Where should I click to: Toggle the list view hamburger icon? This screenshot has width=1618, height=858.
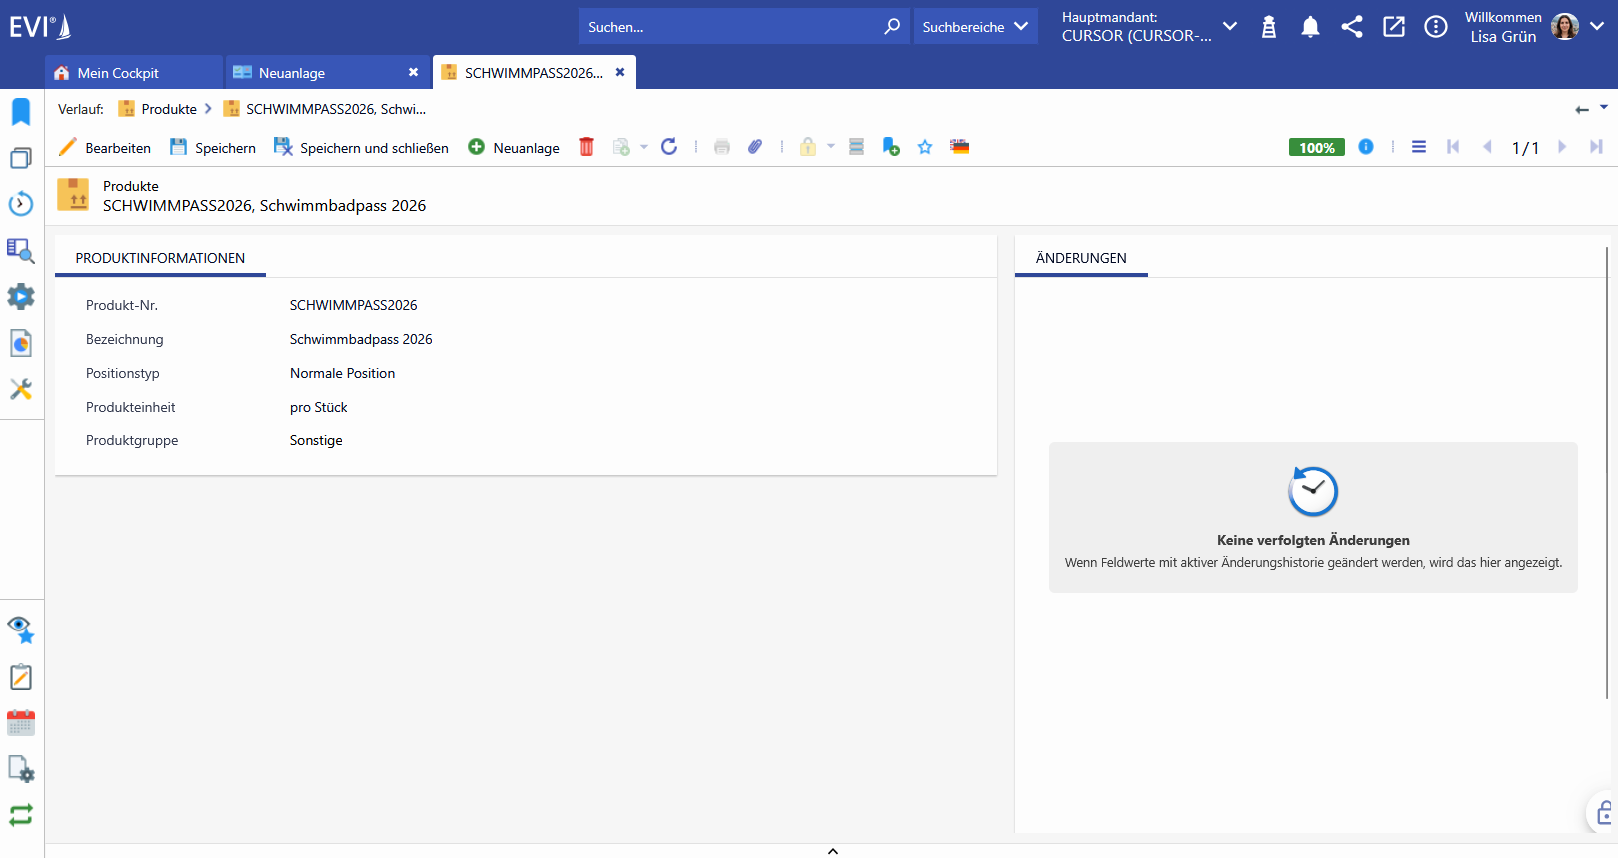1419,147
